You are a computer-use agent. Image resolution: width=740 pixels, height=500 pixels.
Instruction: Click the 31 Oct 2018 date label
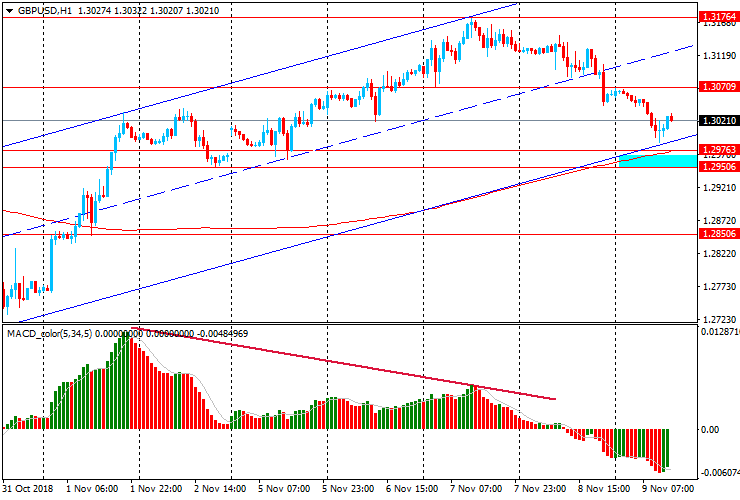click(28, 489)
